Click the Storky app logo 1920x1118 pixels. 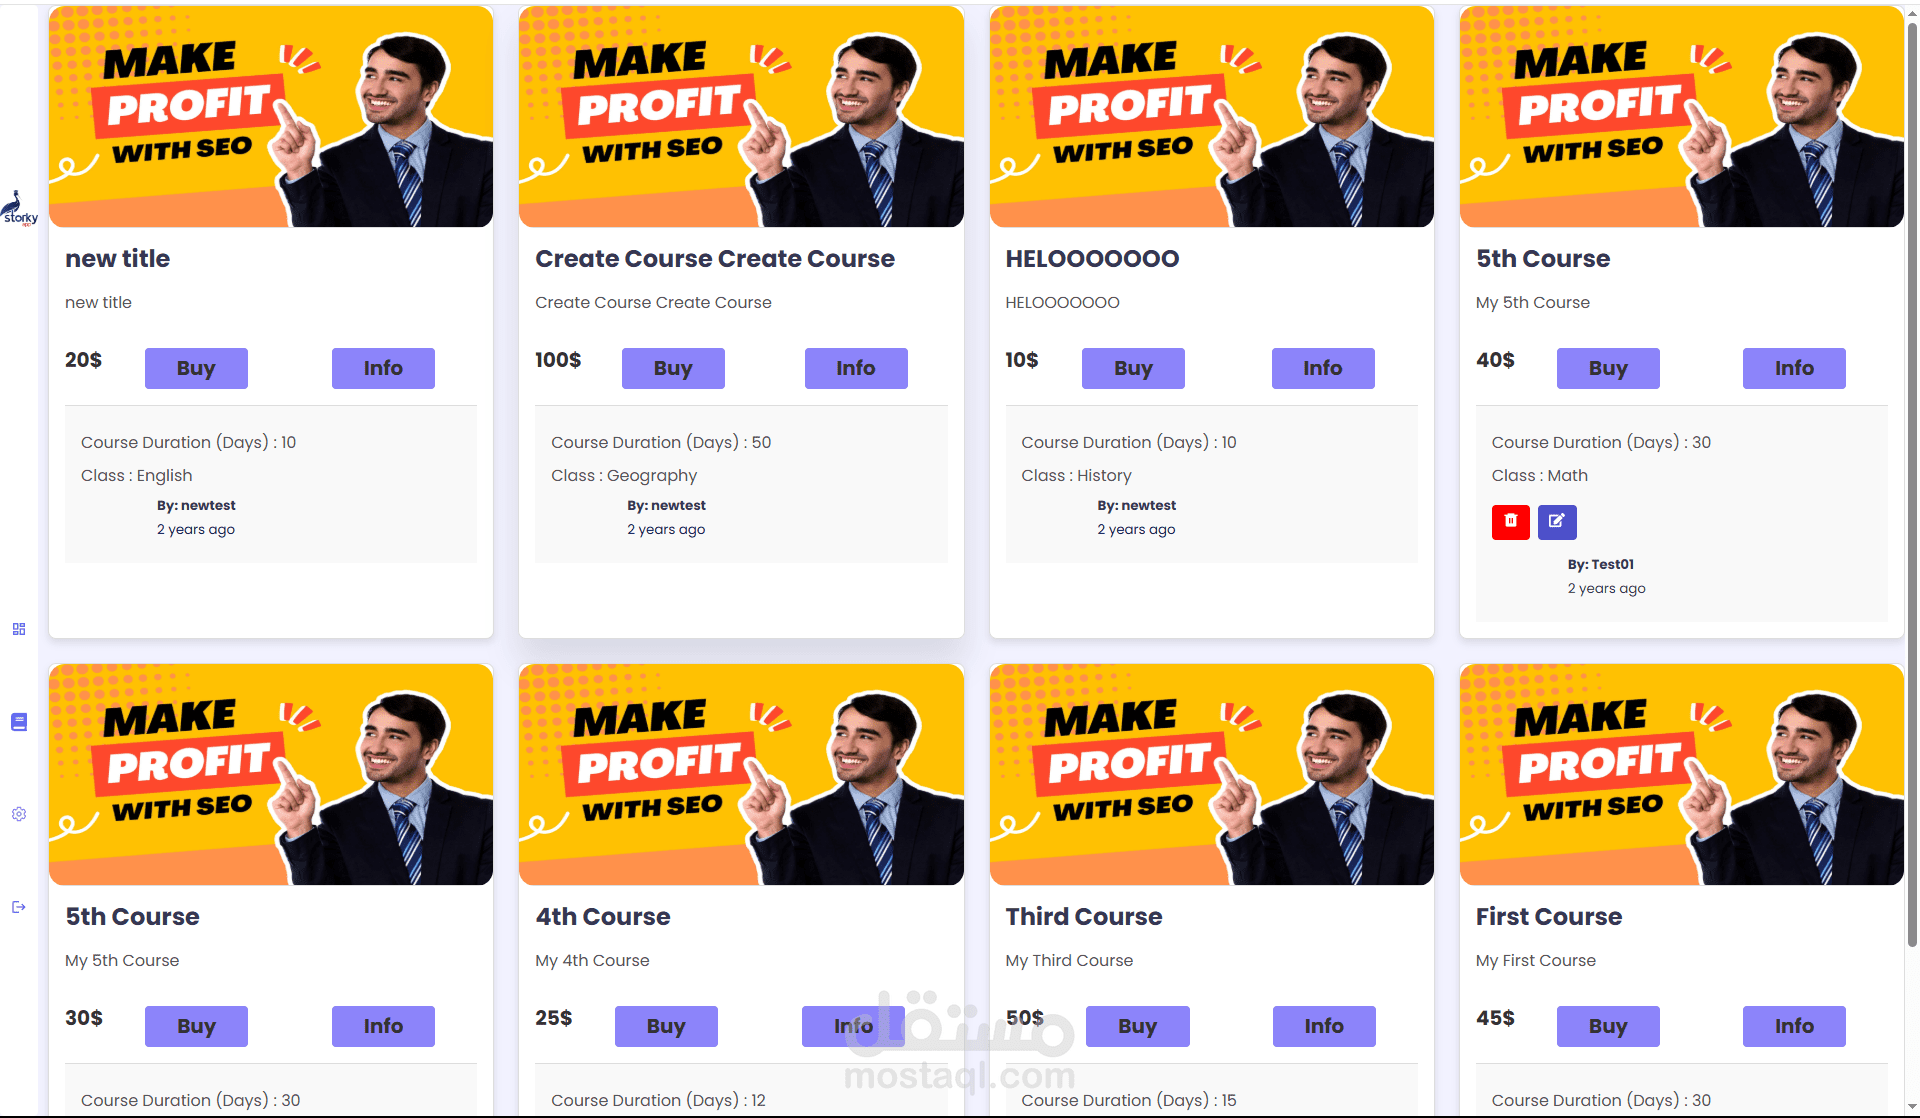19,208
